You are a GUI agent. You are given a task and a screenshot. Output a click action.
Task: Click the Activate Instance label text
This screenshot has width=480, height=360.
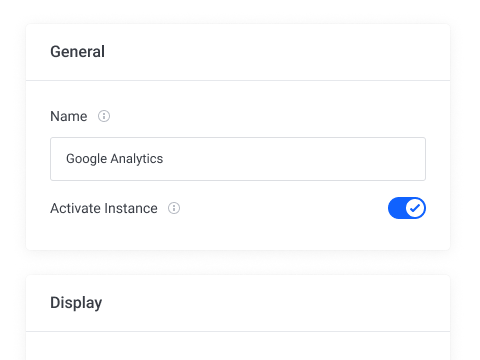[104, 208]
